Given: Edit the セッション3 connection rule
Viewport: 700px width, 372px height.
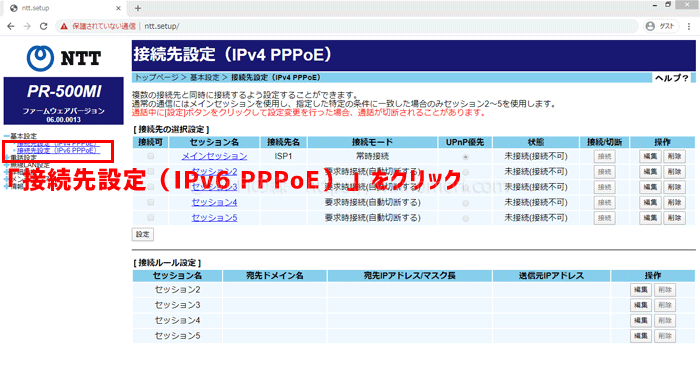Looking at the screenshot, I should (641, 305).
